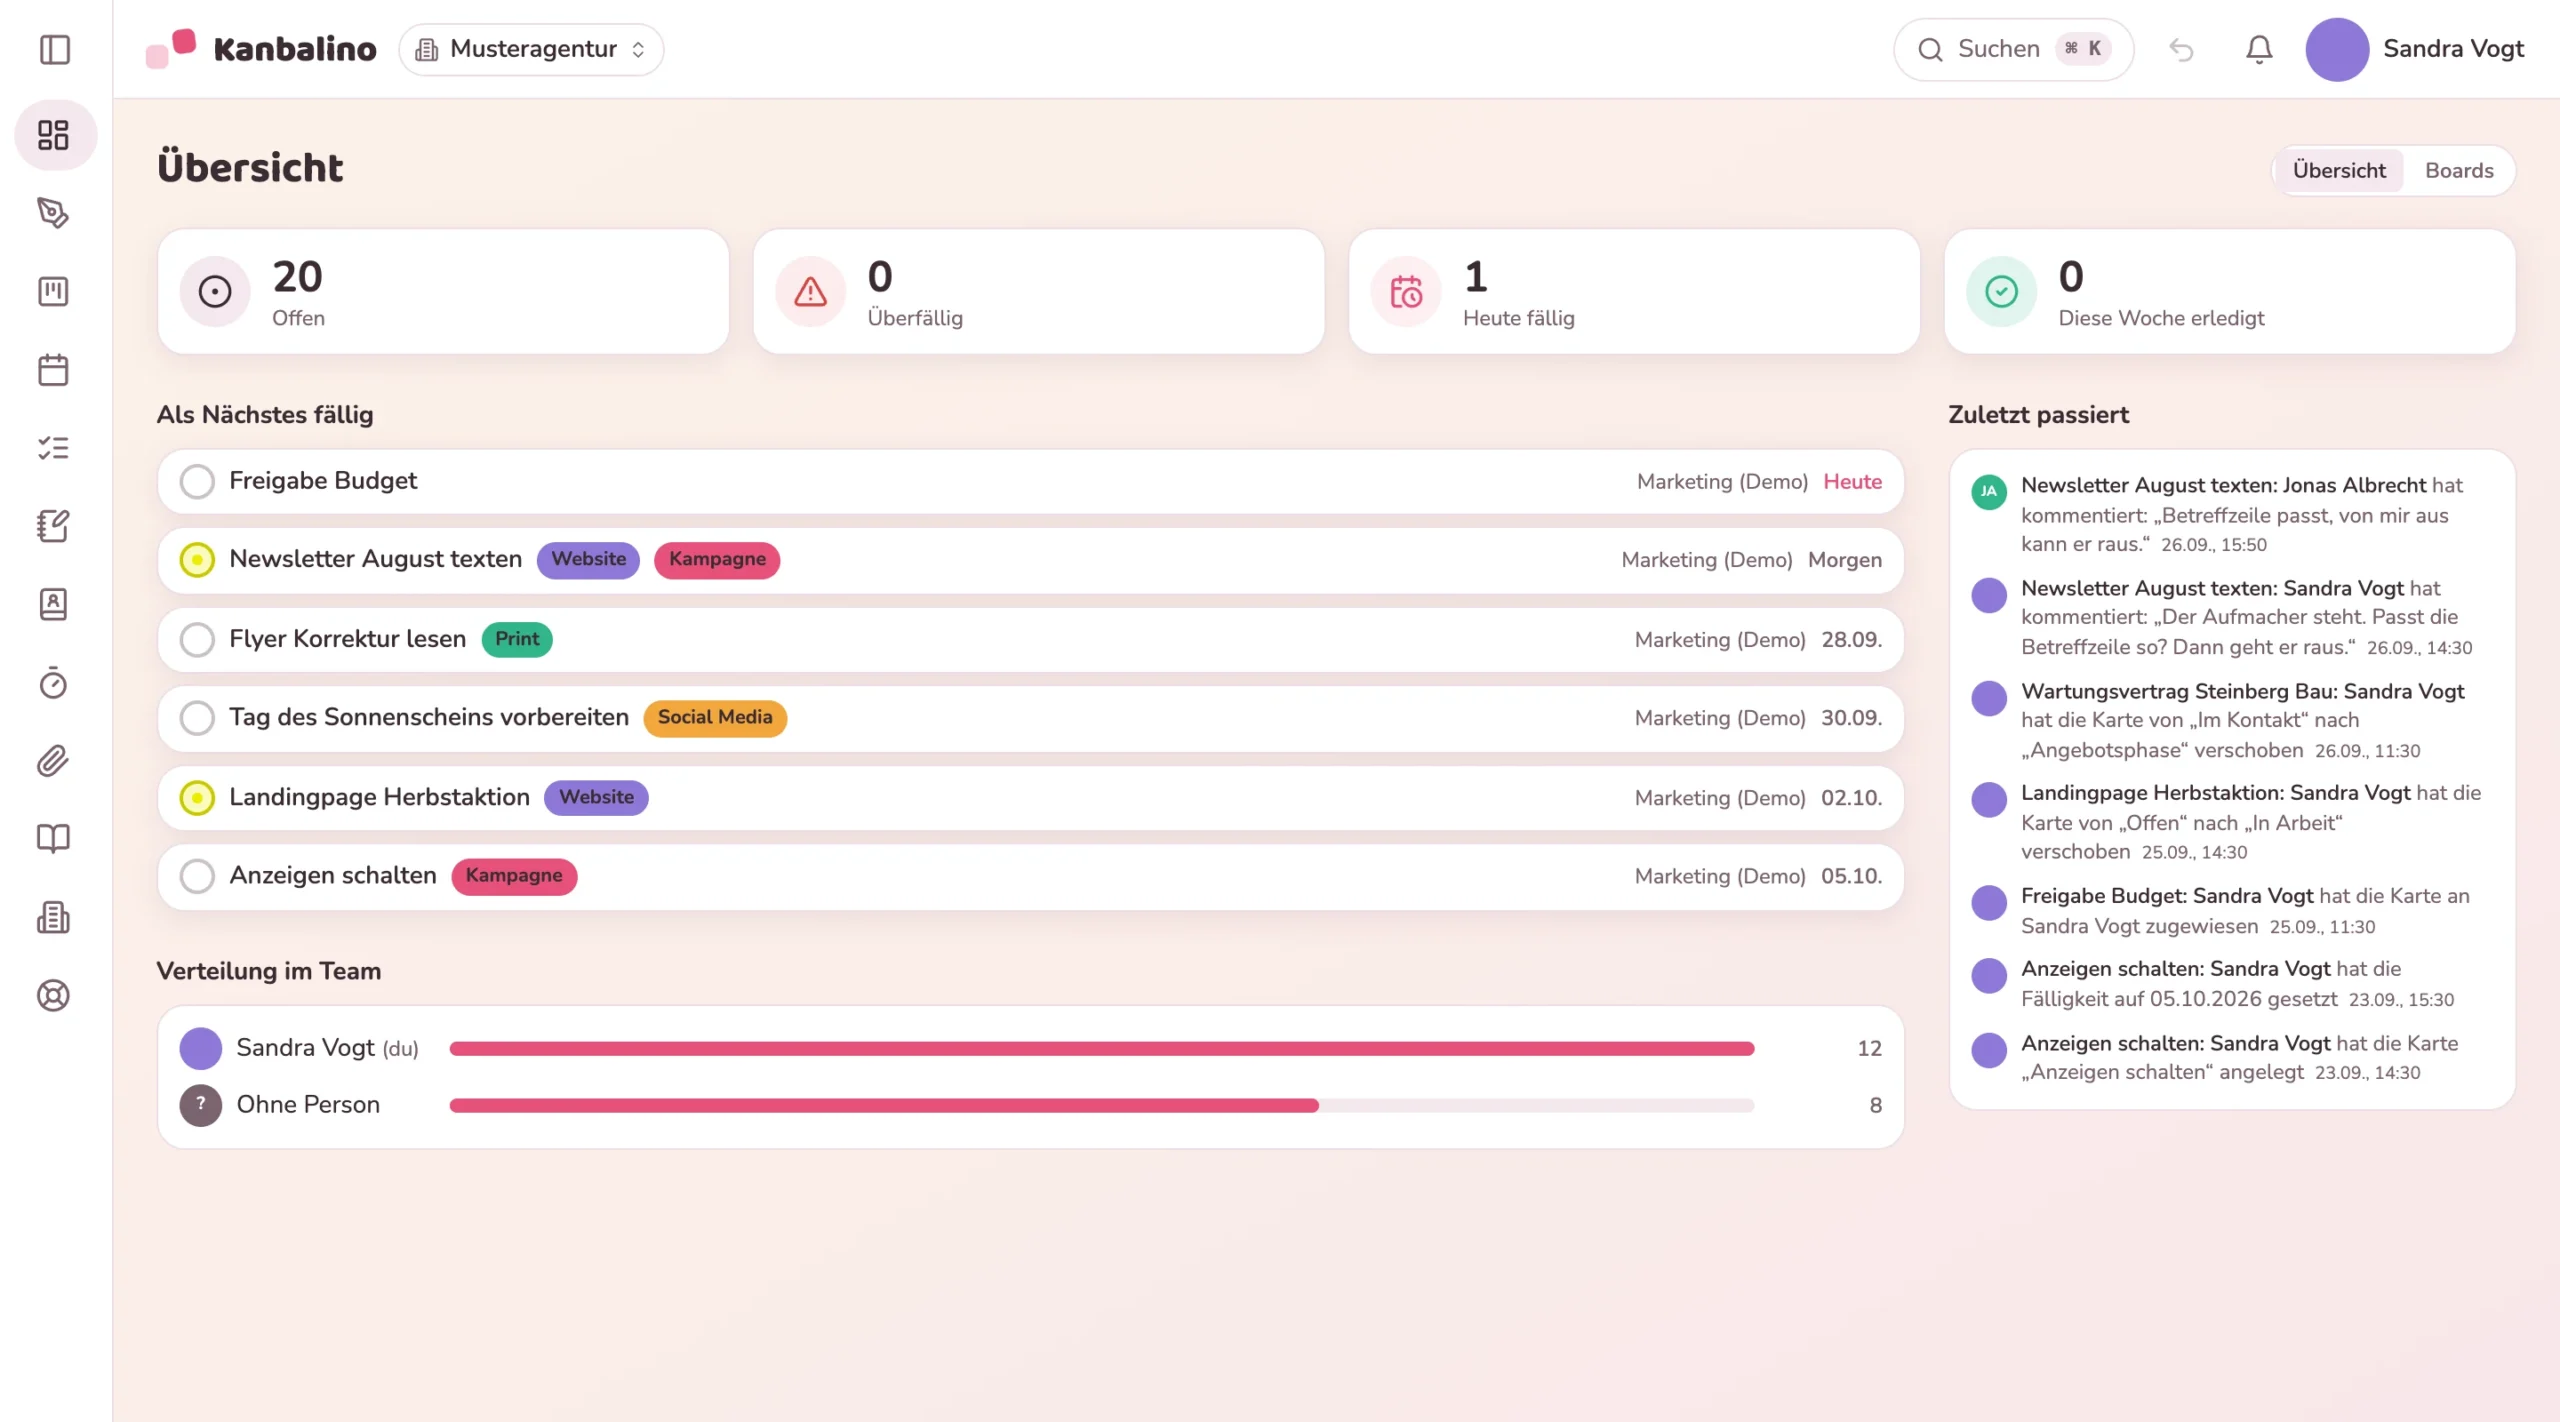Screen dimensions: 2560x1422
Task: Open the attachments paperclip sidebar icon
Action: [x=53, y=761]
